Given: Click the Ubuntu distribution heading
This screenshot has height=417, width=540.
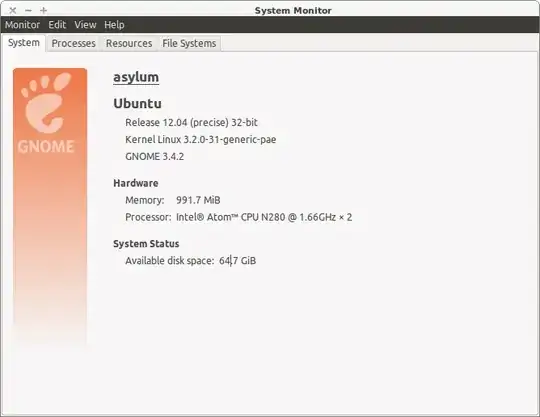Looking at the screenshot, I should pyautogui.click(x=137, y=103).
